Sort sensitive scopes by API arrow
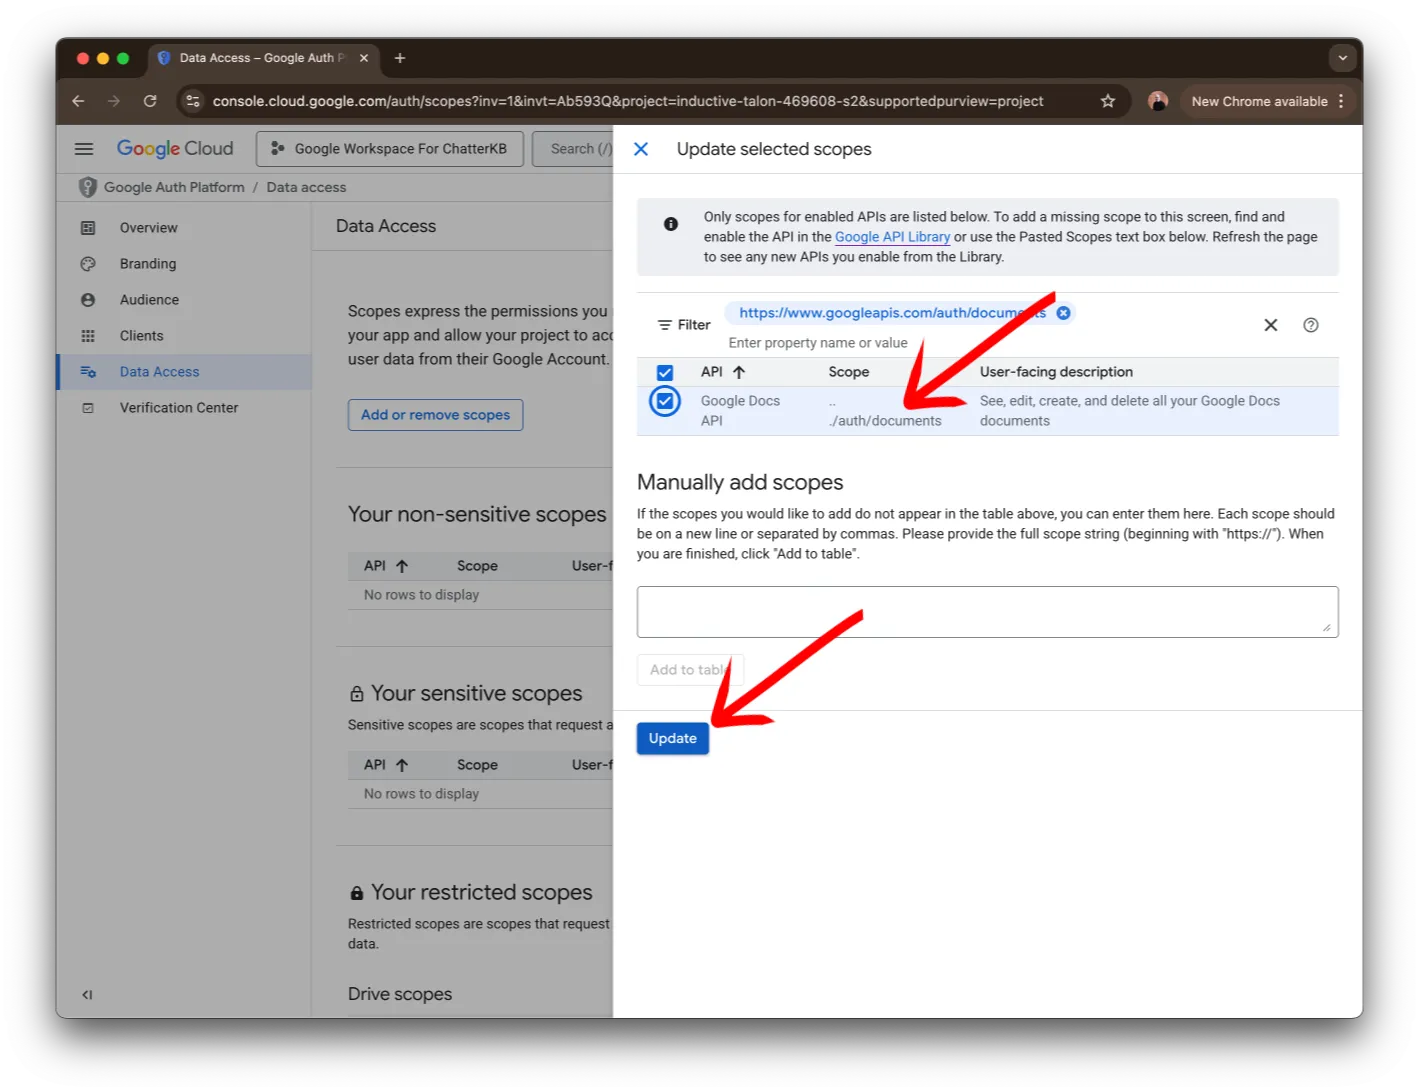Image resolution: width=1419 pixels, height=1092 pixels. pyautogui.click(x=402, y=765)
